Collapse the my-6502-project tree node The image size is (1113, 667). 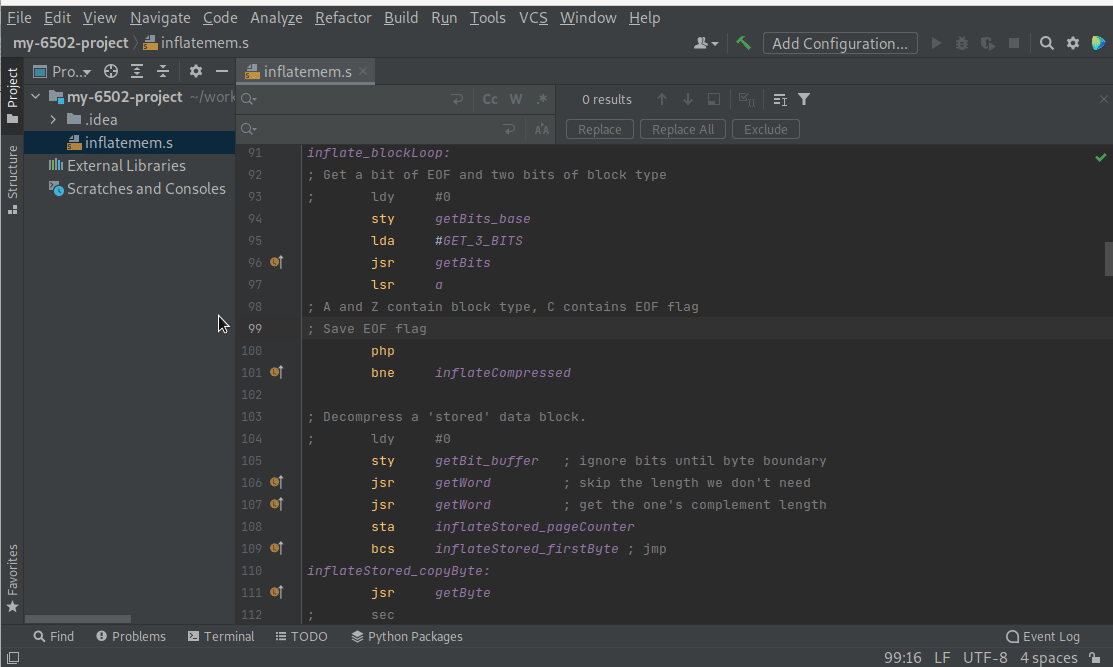(36, 97)
